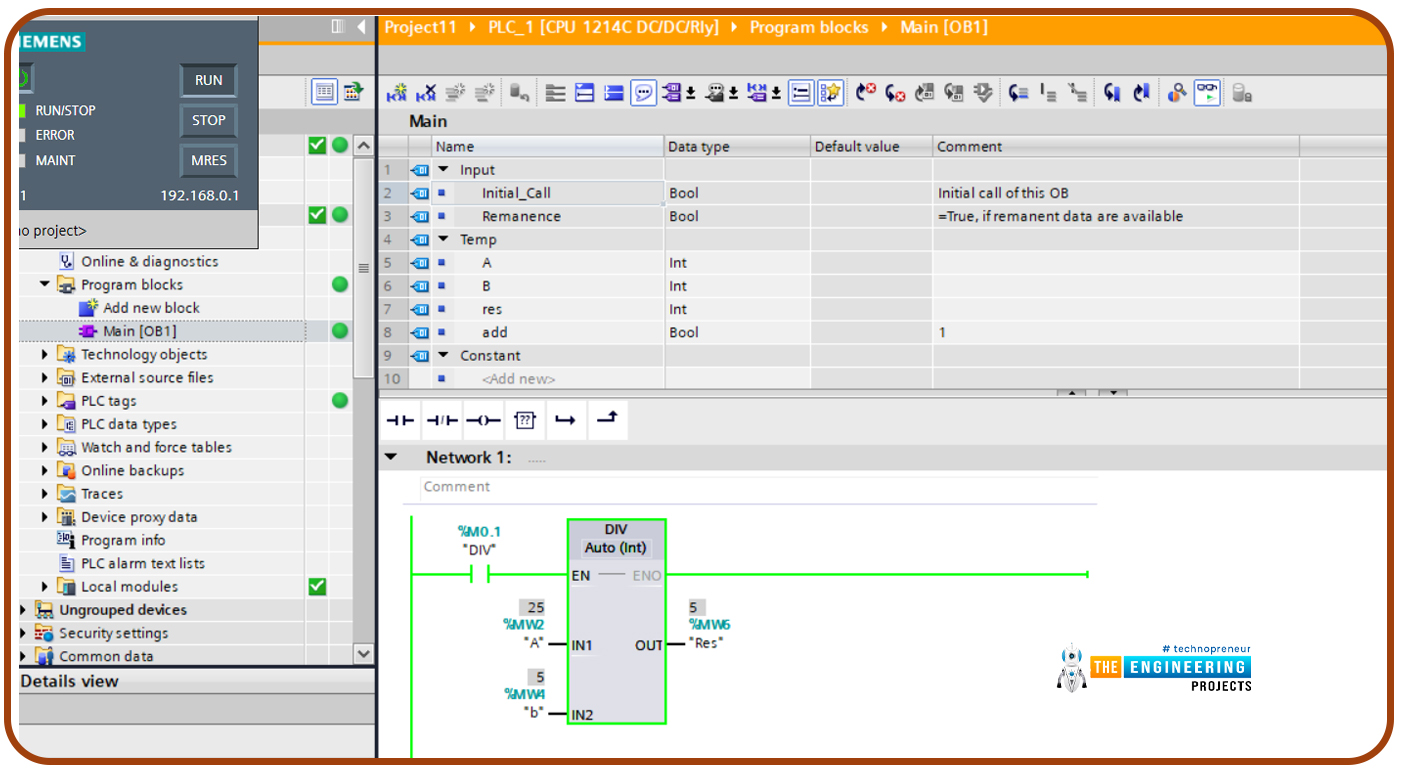Click PLC_1 in the breadcrumb path
Image resolution: width=1406 pixels, height=771 pixels.
pos(603,27)
